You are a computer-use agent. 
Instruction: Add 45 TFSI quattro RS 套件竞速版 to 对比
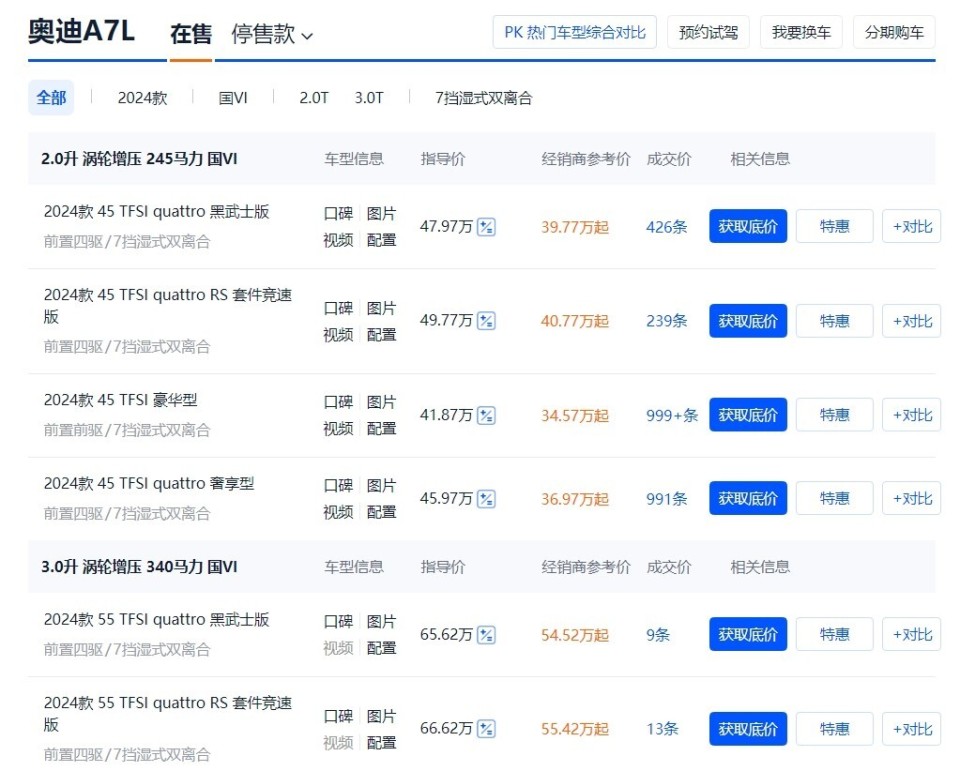tap(911, 321)
